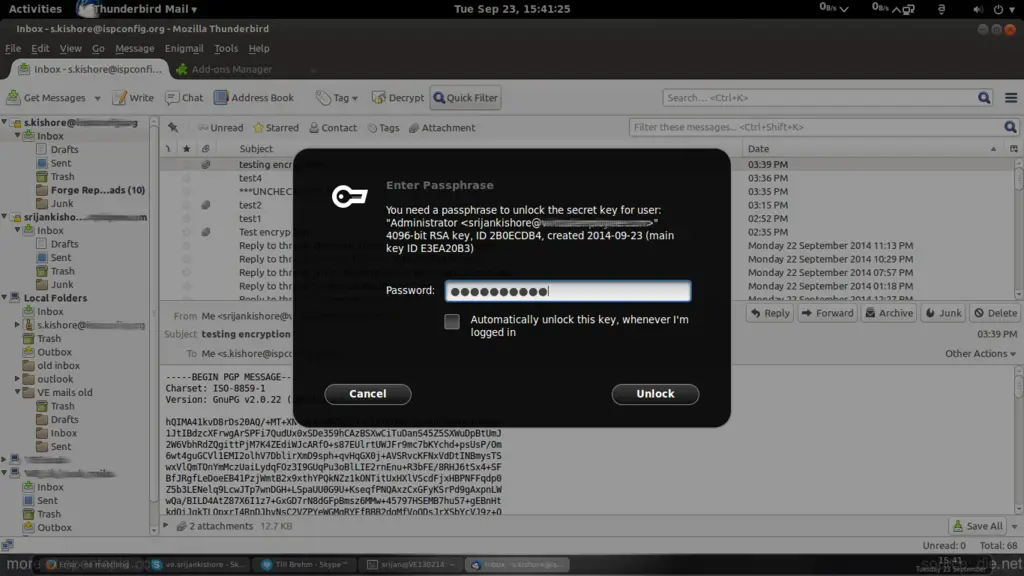Delete the current message
1024x576 pixels.
point(995,313)
